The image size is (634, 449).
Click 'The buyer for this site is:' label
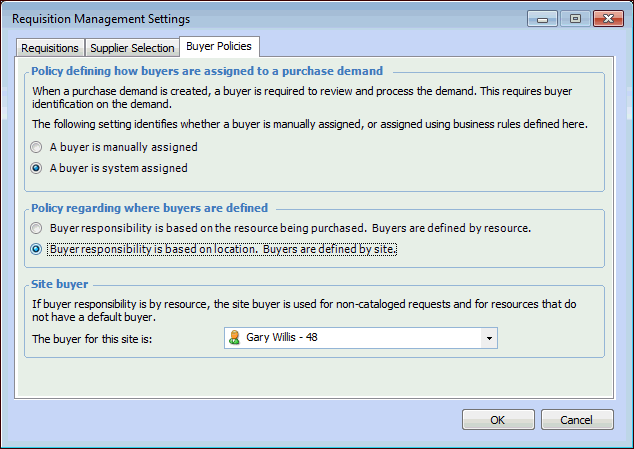(x=99, y=338)
